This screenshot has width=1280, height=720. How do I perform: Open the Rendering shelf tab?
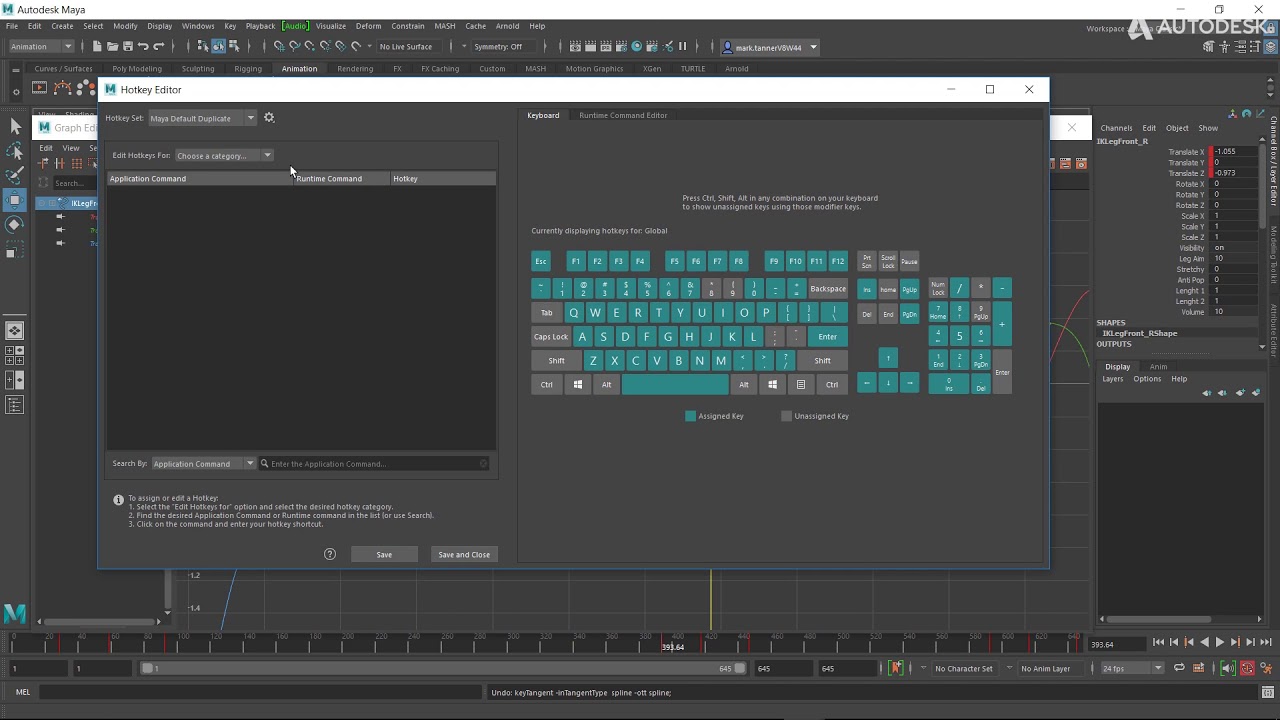point(355,69)
